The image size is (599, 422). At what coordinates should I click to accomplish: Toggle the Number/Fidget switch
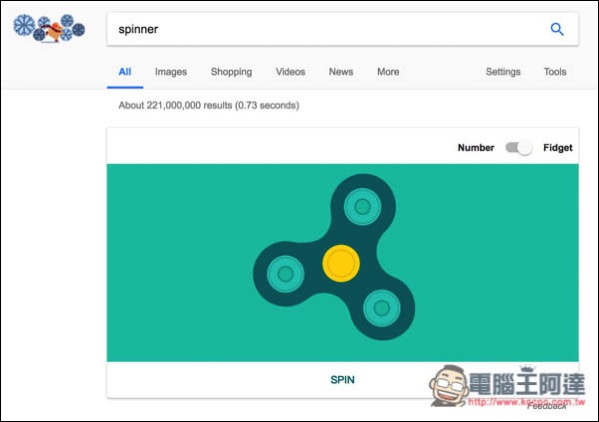pos(518,148)
